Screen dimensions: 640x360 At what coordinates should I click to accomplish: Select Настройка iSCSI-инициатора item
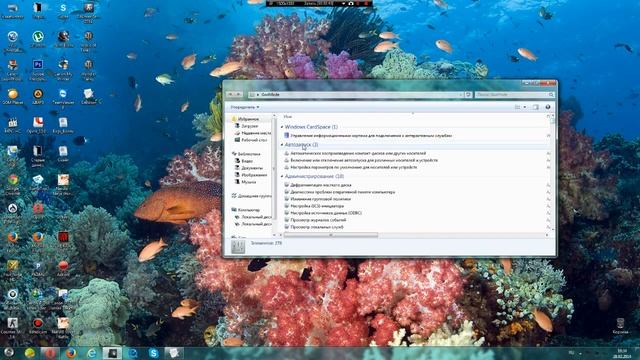tap(314, 206)
